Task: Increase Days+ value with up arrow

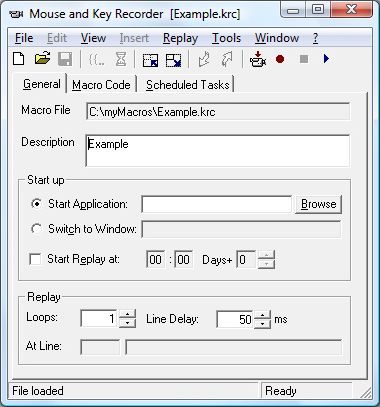Action: [x=266, y=255]
